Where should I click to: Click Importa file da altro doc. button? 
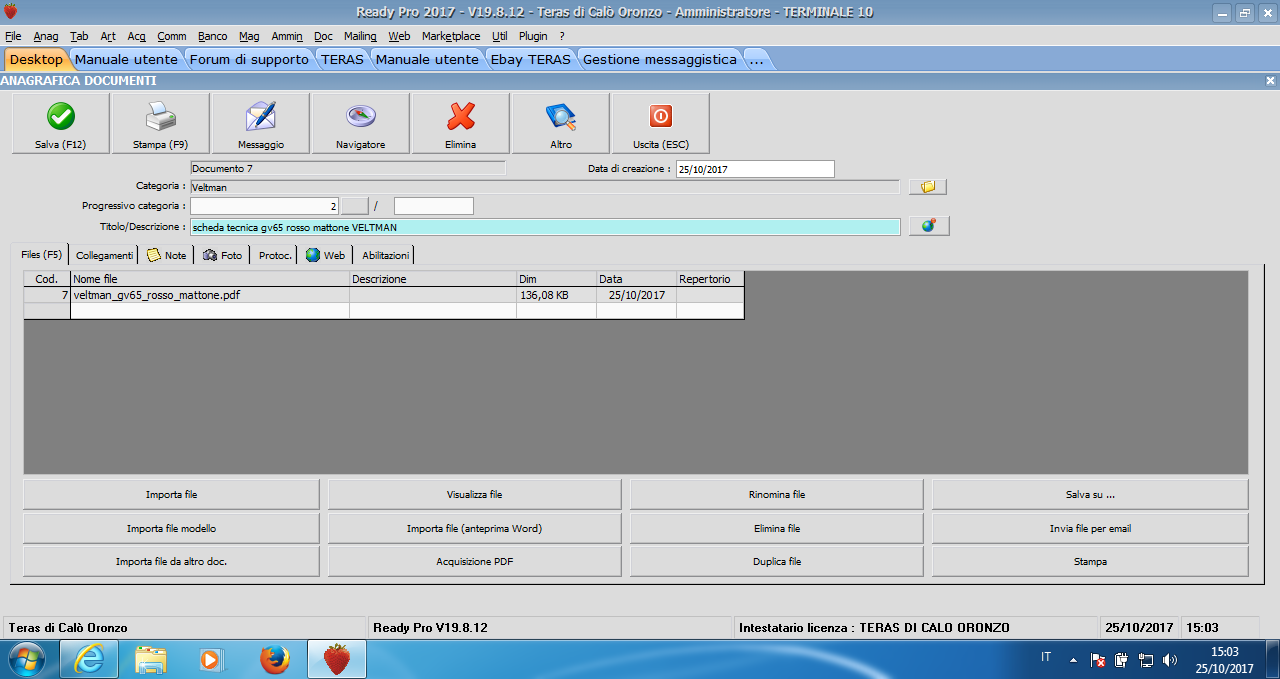pos(171,561)
